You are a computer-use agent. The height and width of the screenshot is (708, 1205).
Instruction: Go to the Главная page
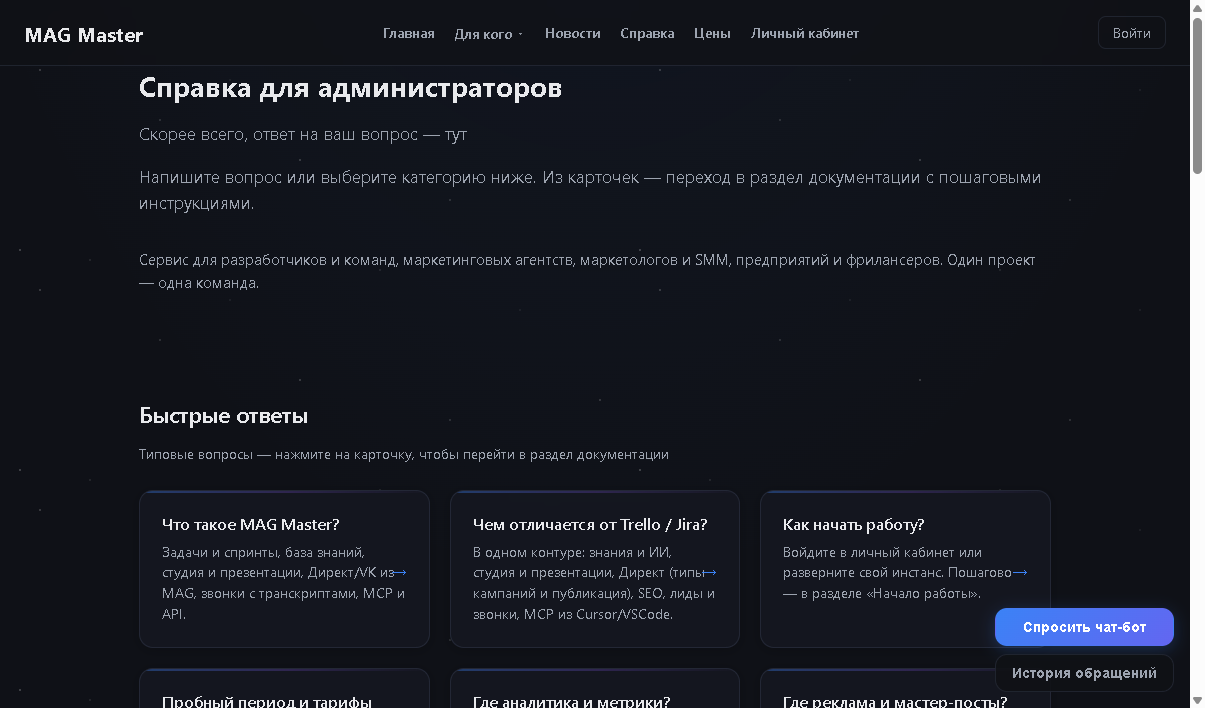[x=409, y=33]
